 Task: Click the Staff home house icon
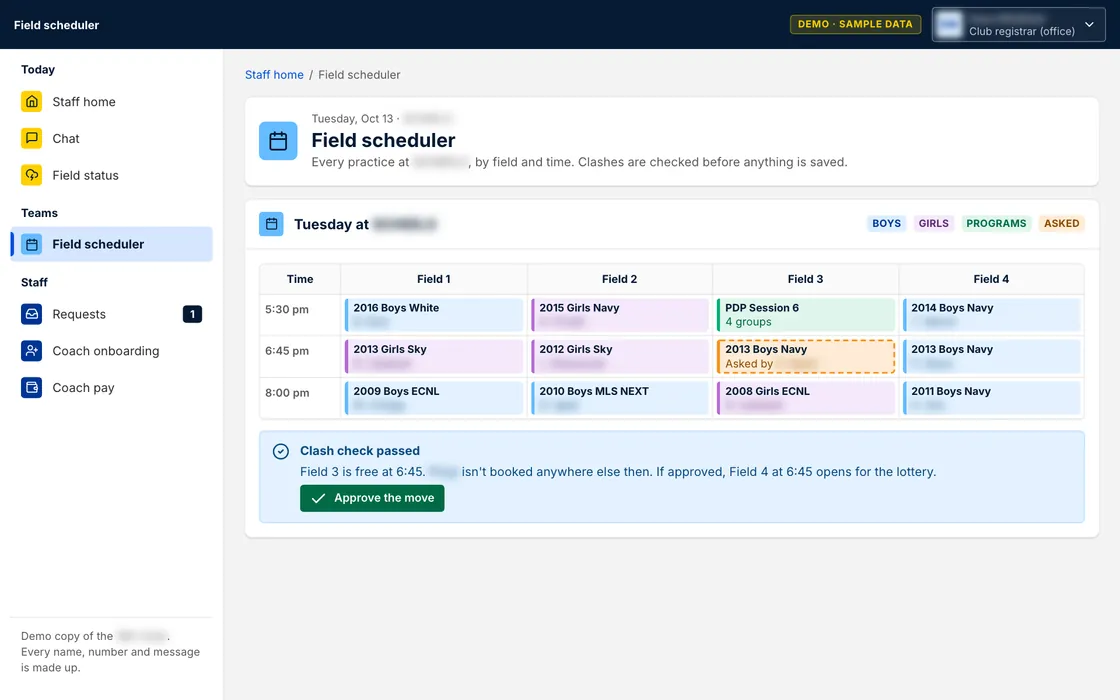pyautogui.click(x=31, y=101)
